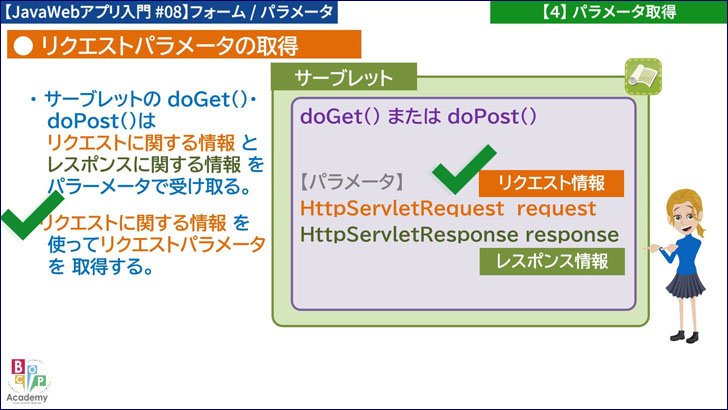This screenshot has width=728, height=410.
Task: Select the orange リクエスト情報 label
Action: click(550, 183)
